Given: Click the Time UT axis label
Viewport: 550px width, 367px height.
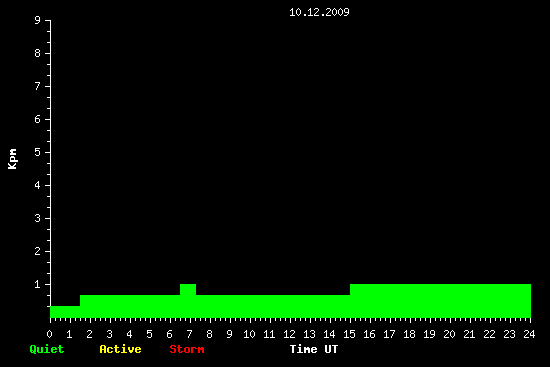Looking at the screenshot, I should tap(314, 349).
